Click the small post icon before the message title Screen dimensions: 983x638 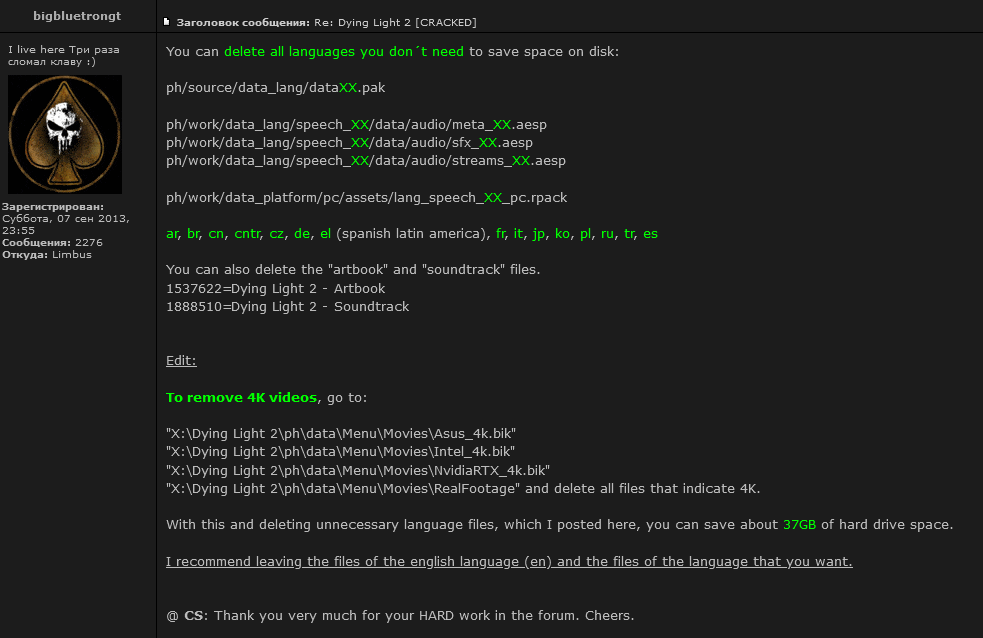pyautogui.click(x=166, y=21)
